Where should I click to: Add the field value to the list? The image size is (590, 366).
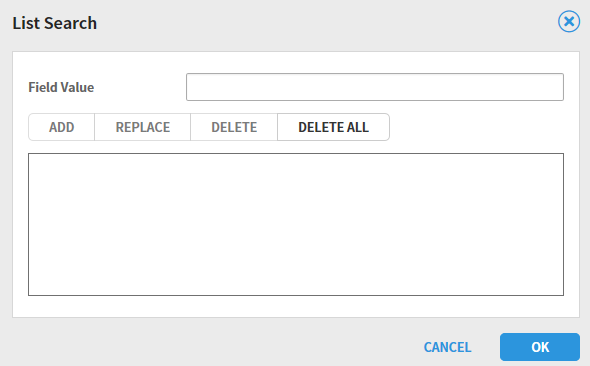(61, 127)
